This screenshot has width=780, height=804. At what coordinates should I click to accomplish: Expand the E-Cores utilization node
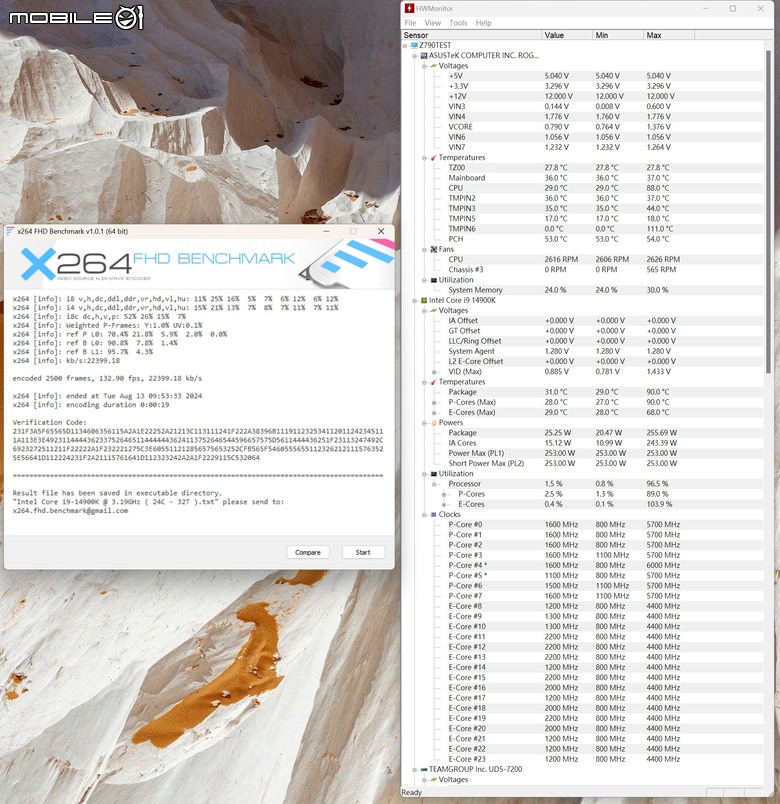[x=444, y=505]
